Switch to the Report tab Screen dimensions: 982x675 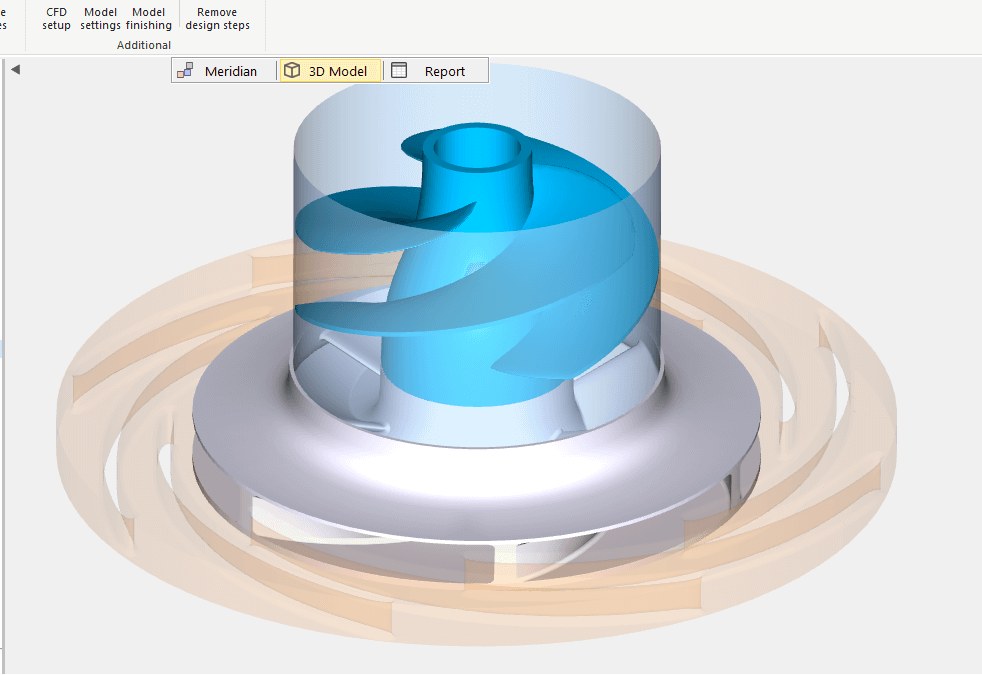pos(436,71)
